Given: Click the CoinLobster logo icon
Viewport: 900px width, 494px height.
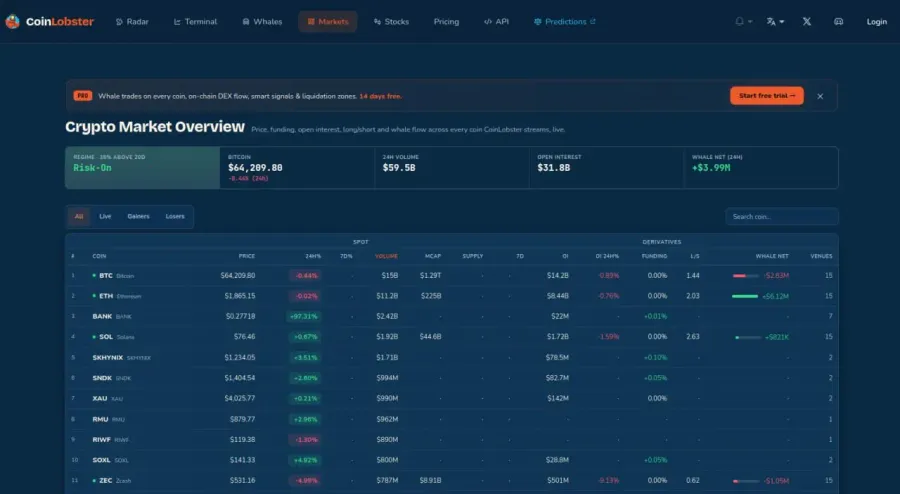Looking at the screenshot, I should (13, 22).
